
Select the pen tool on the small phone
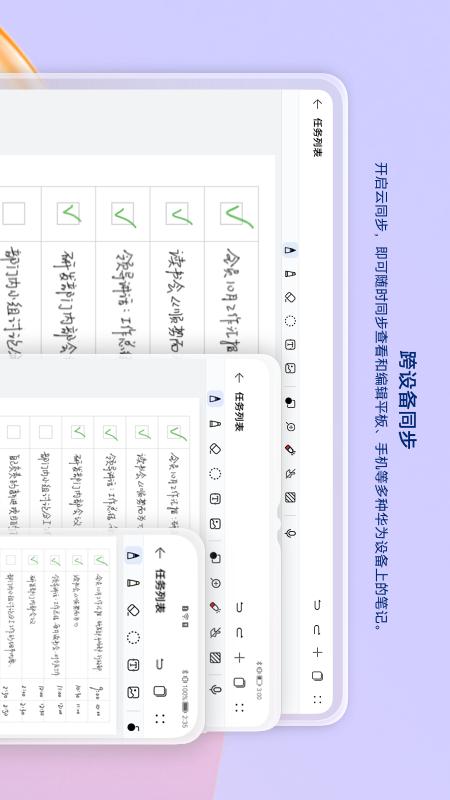coord(133,555)
